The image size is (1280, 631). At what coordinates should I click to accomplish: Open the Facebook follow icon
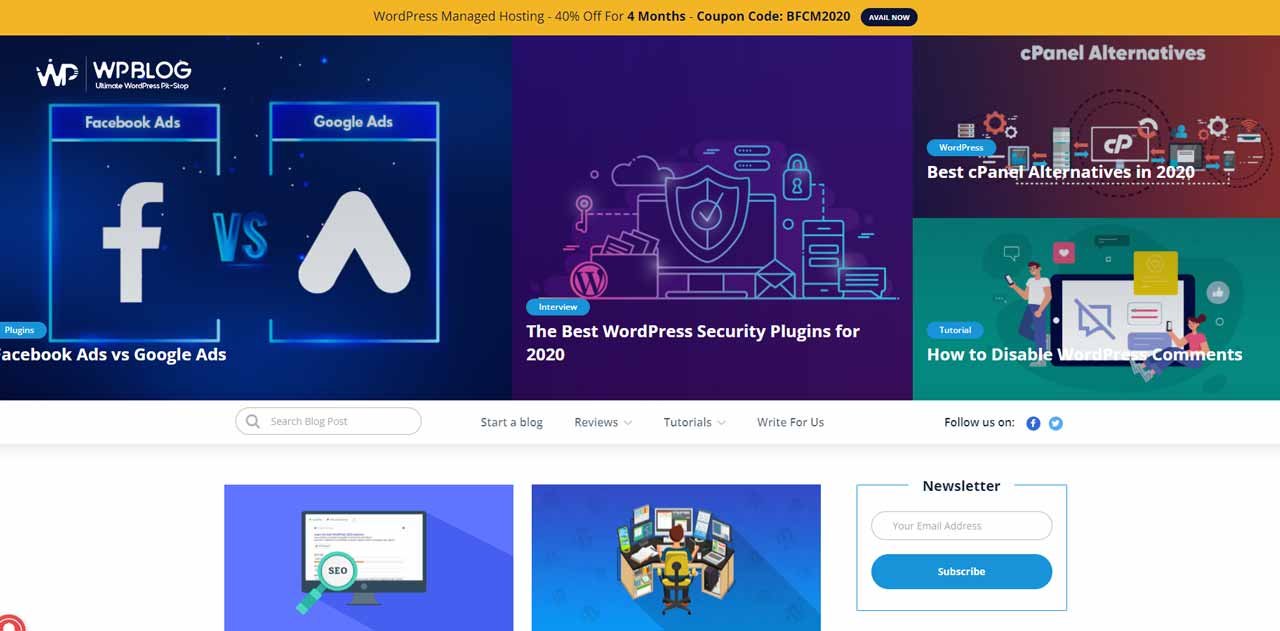click(x=1033, y=423)
